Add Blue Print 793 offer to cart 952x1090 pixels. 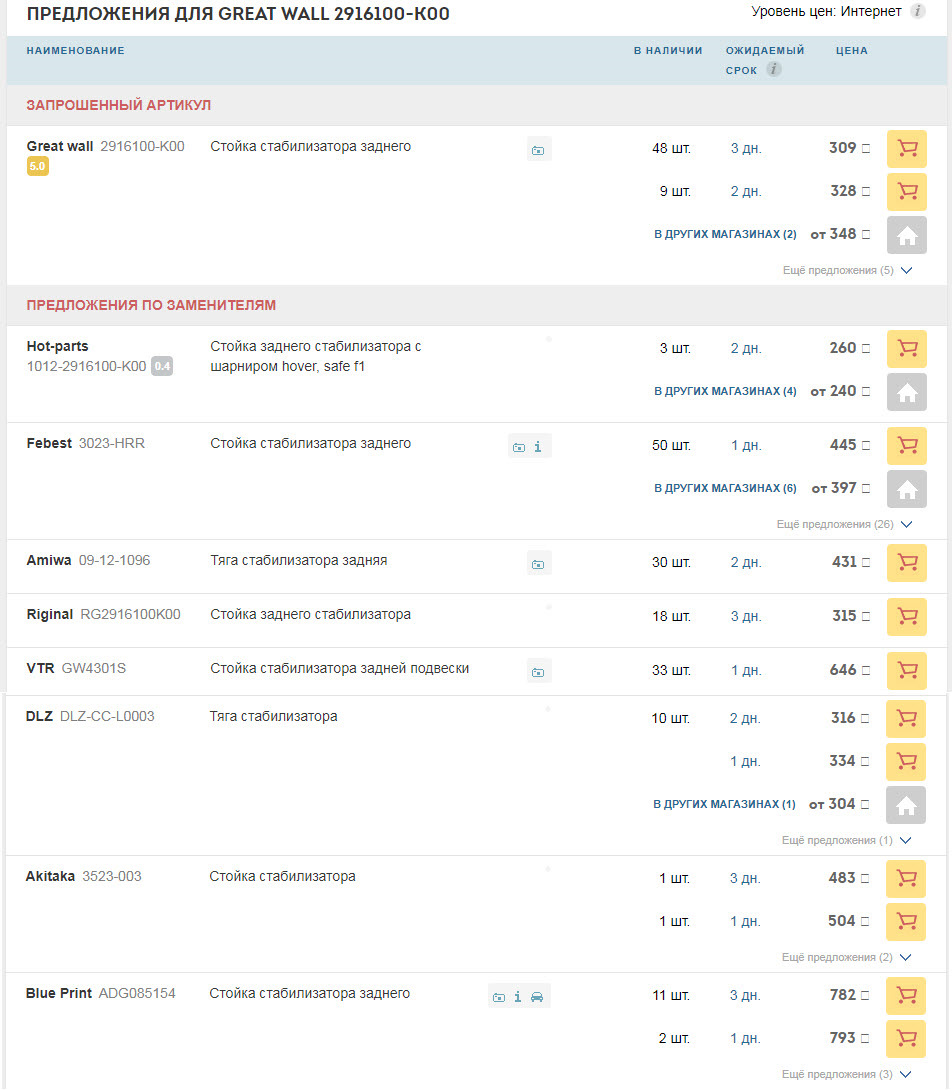point(906,1039)
